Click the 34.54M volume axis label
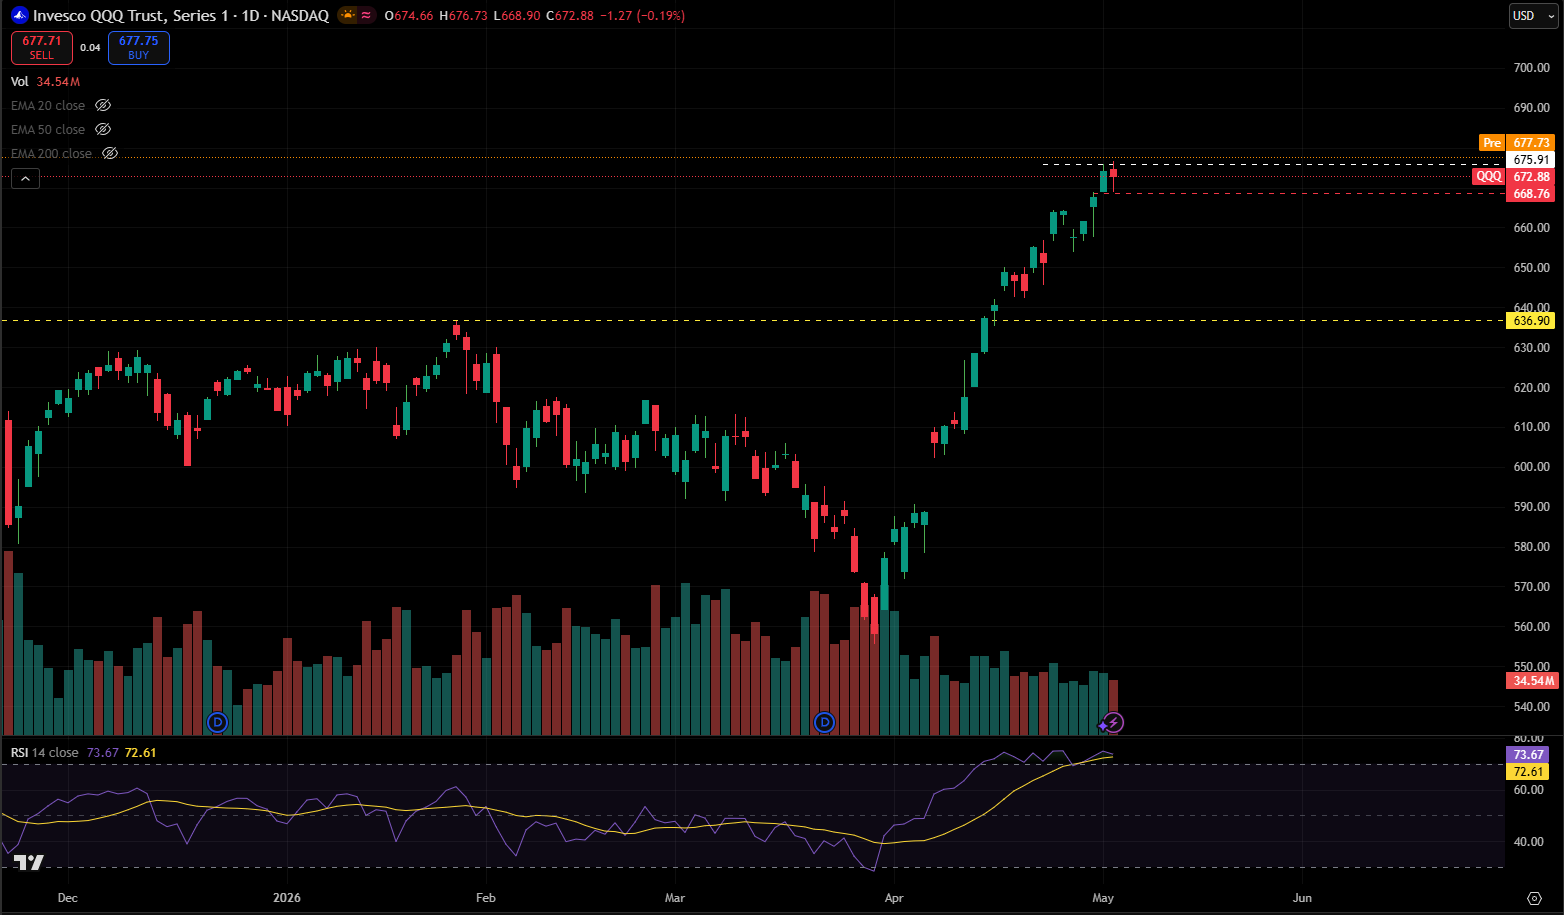This screenshot has height=915, width=1564. point(1532,681)
